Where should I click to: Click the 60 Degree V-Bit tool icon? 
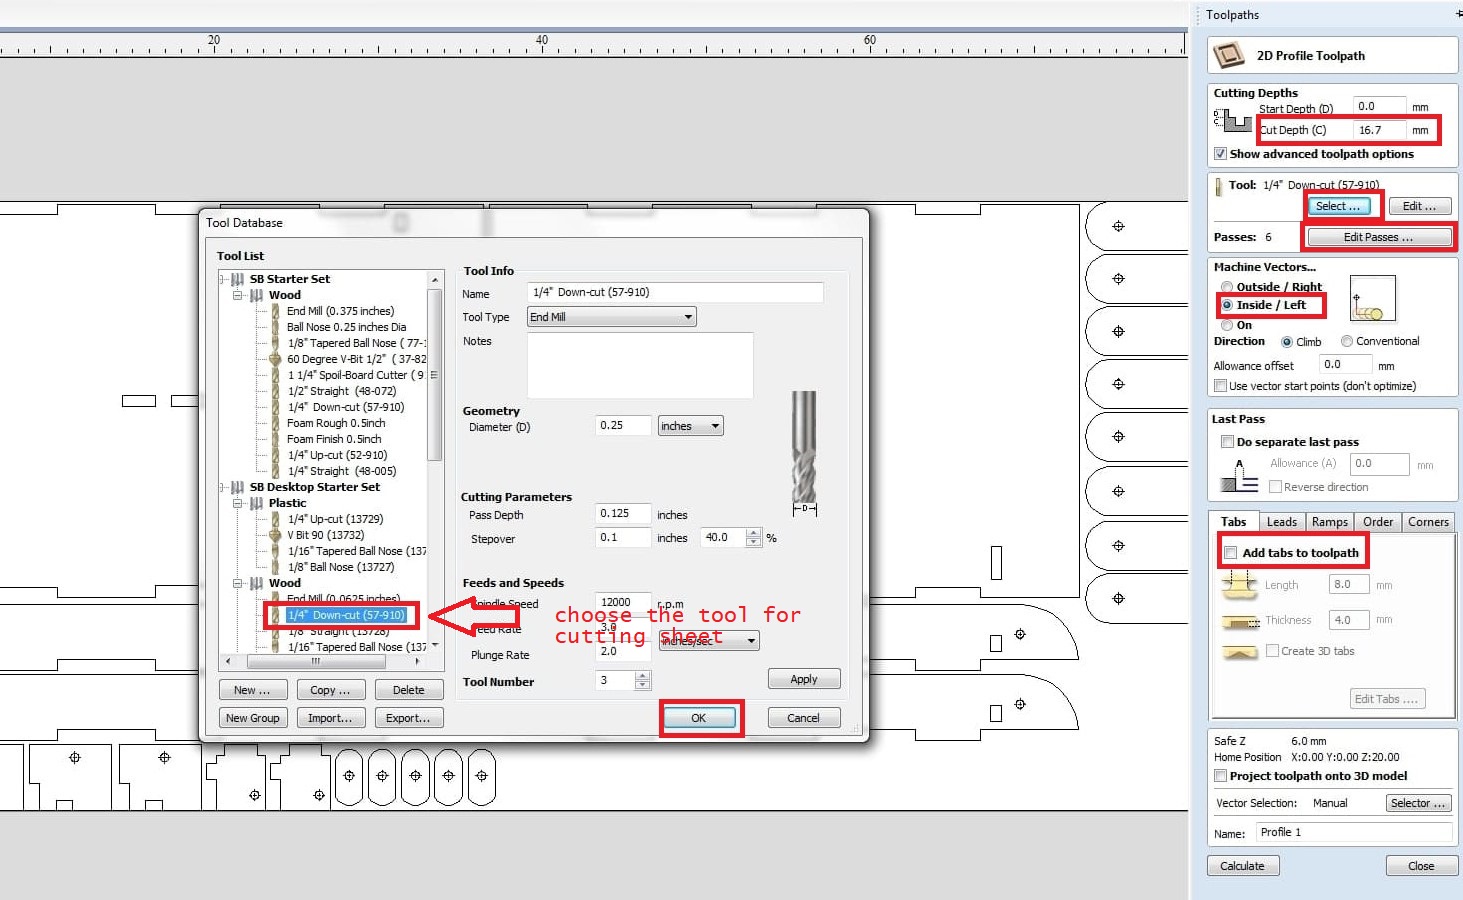(275, 359)
